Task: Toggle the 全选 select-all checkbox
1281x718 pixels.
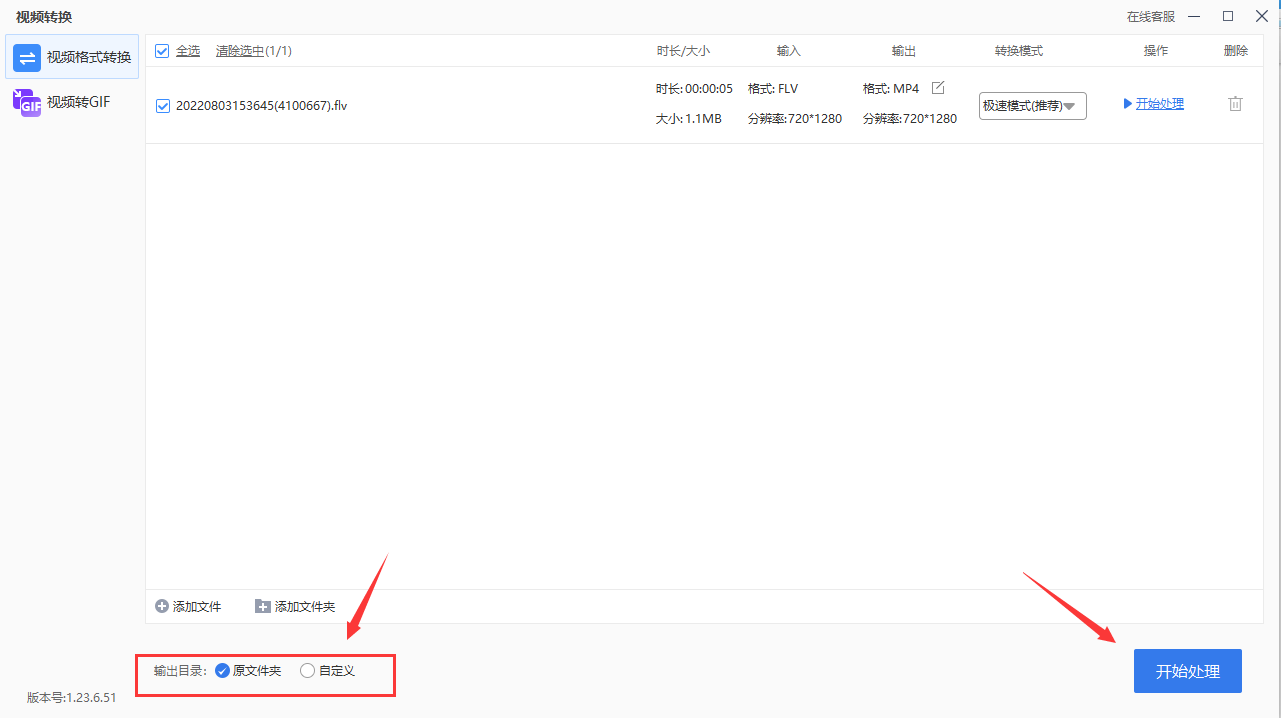Action: tap(162, 51)
